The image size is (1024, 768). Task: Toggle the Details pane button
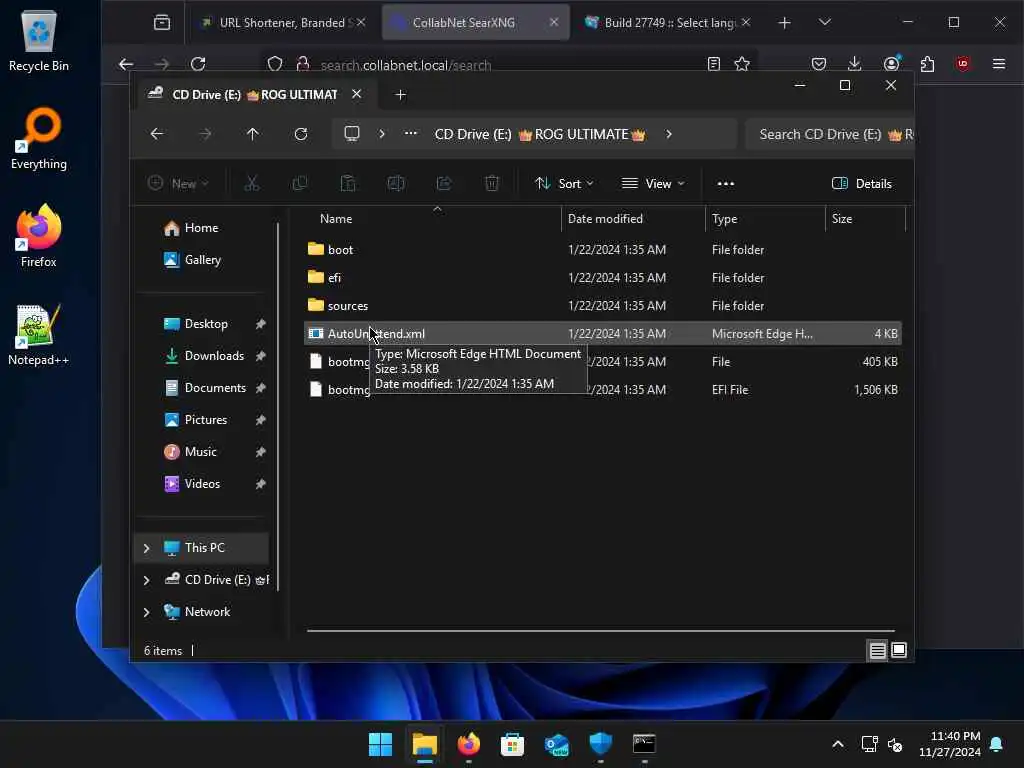coord(861,184)
